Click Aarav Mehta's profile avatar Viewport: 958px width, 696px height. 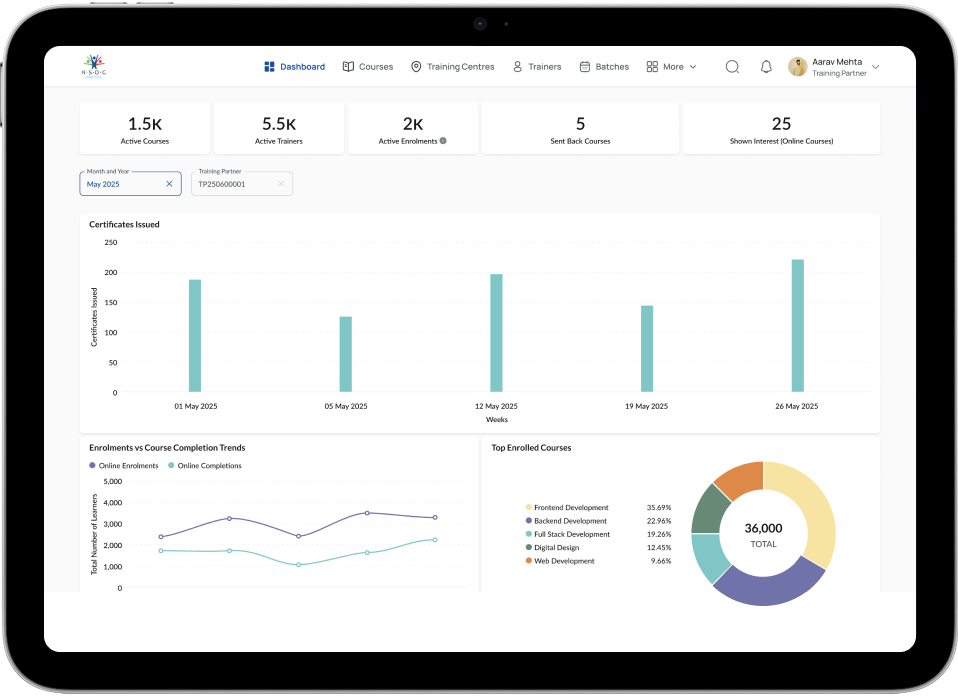click(798, 67)
